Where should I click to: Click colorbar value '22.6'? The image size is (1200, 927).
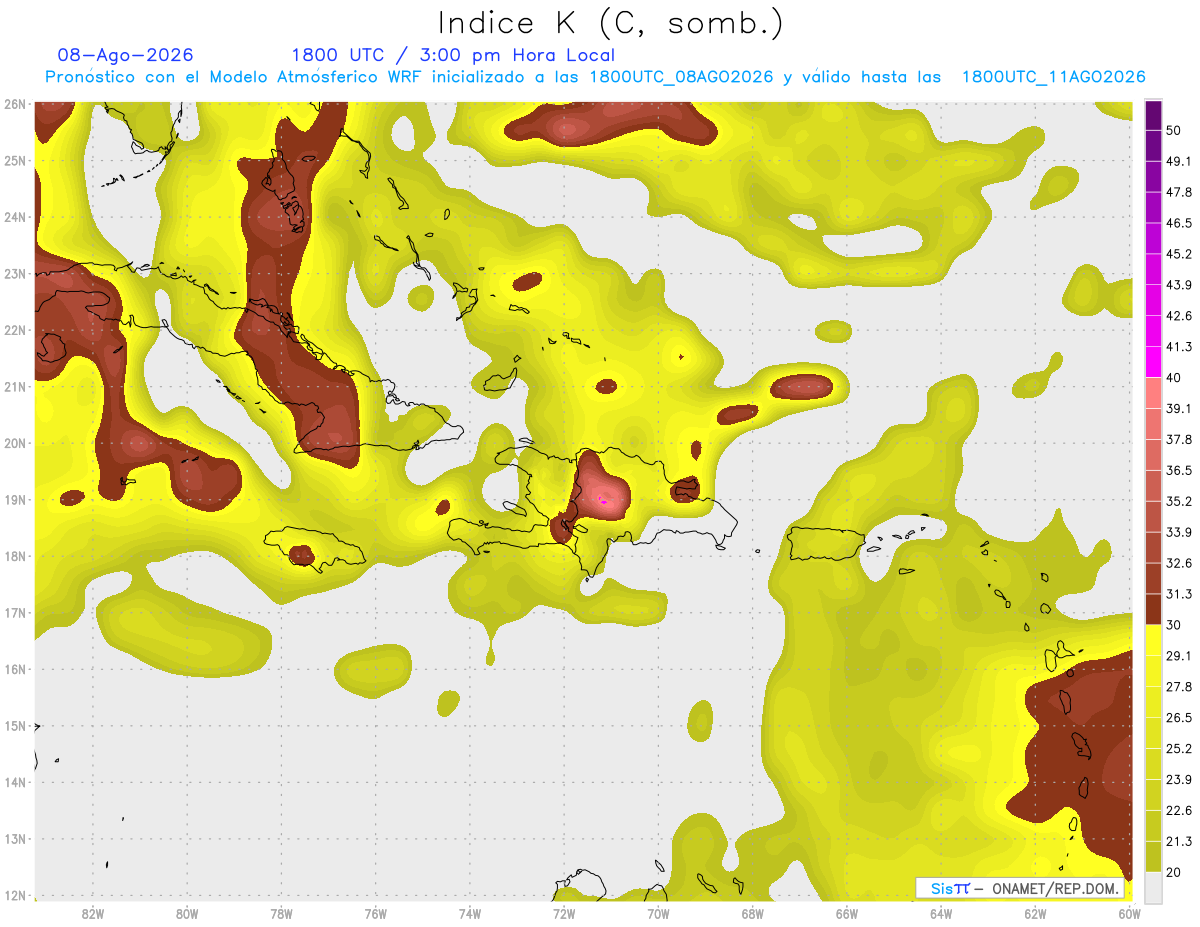[1178, 810]
